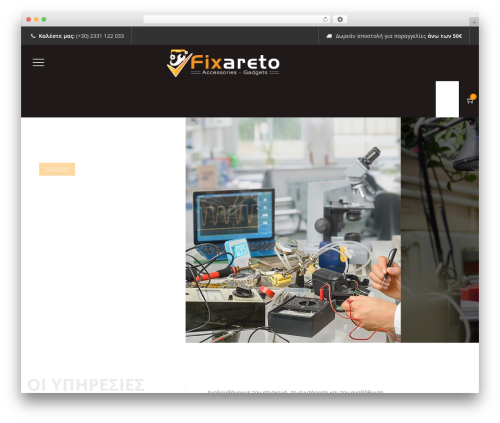Minimize the window with yellow button

36,20
